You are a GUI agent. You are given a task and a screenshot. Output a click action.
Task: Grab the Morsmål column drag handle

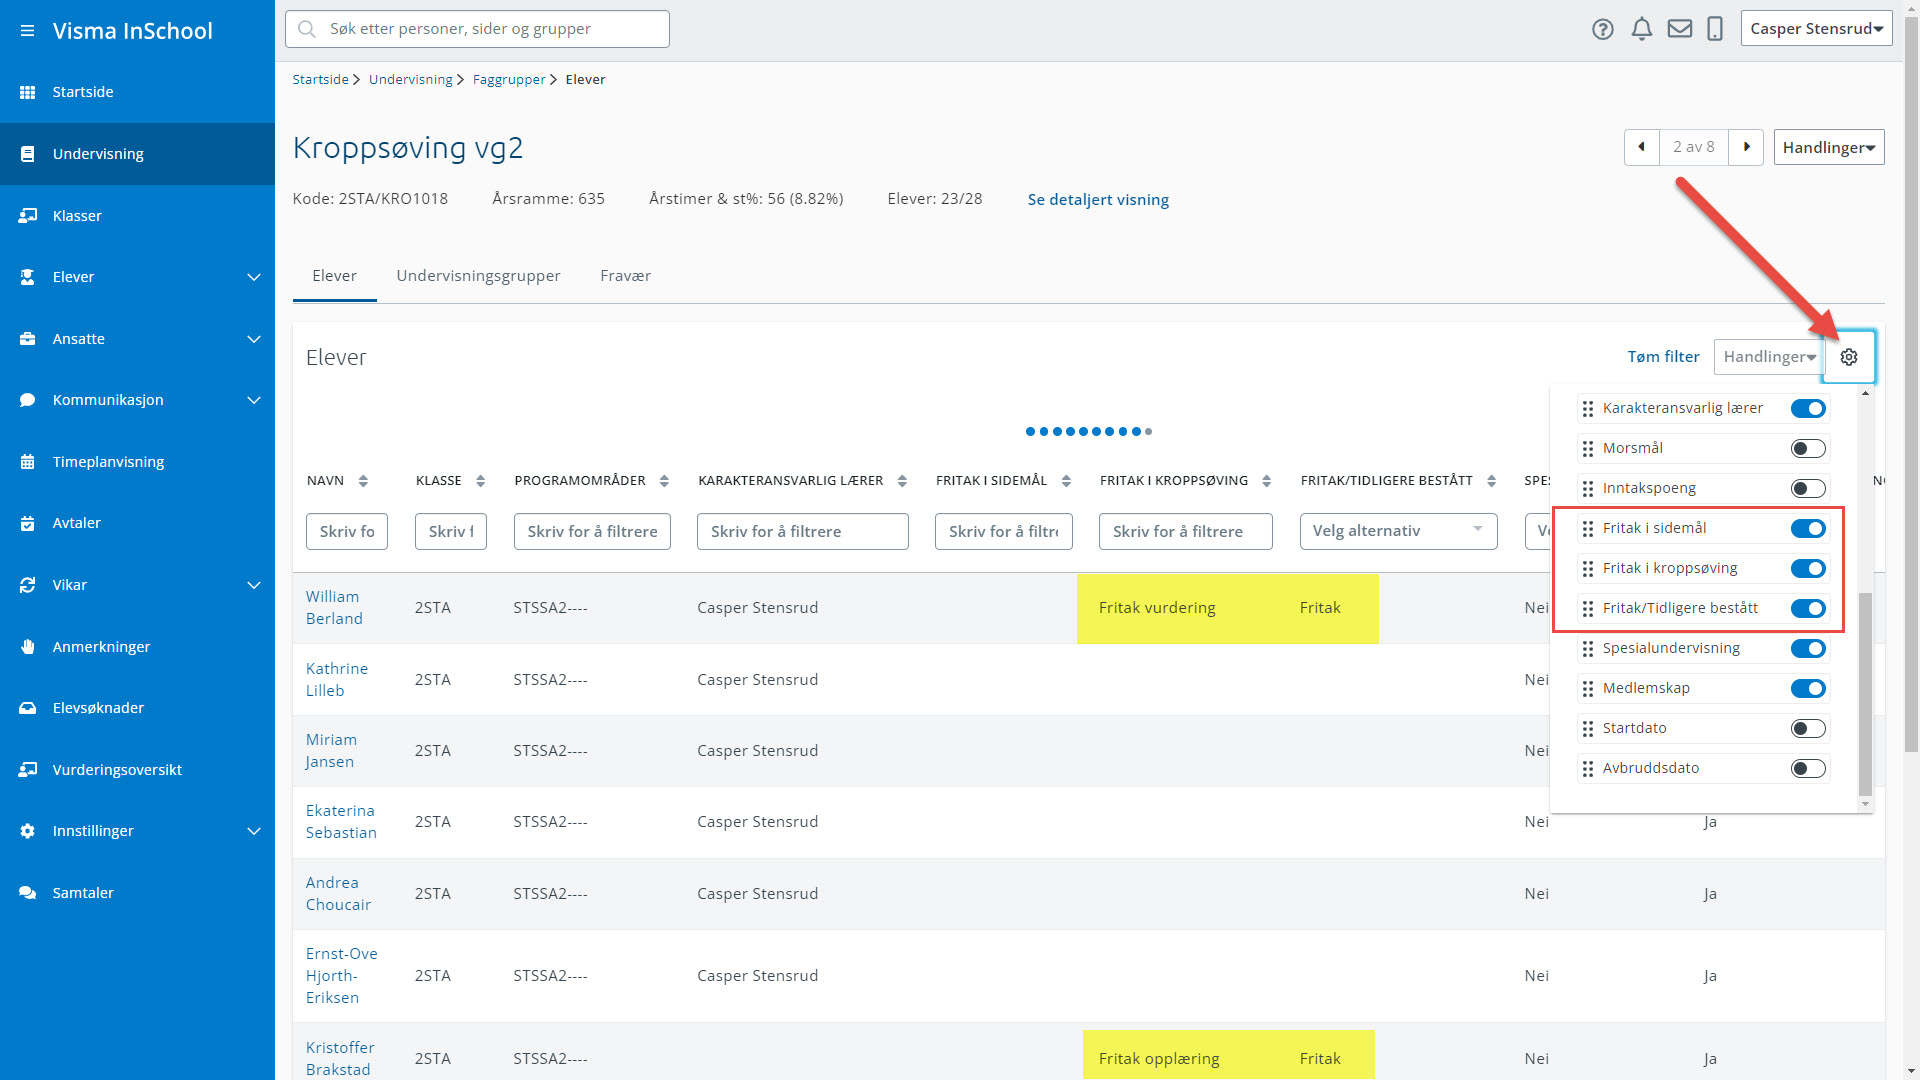(1588, 449)
